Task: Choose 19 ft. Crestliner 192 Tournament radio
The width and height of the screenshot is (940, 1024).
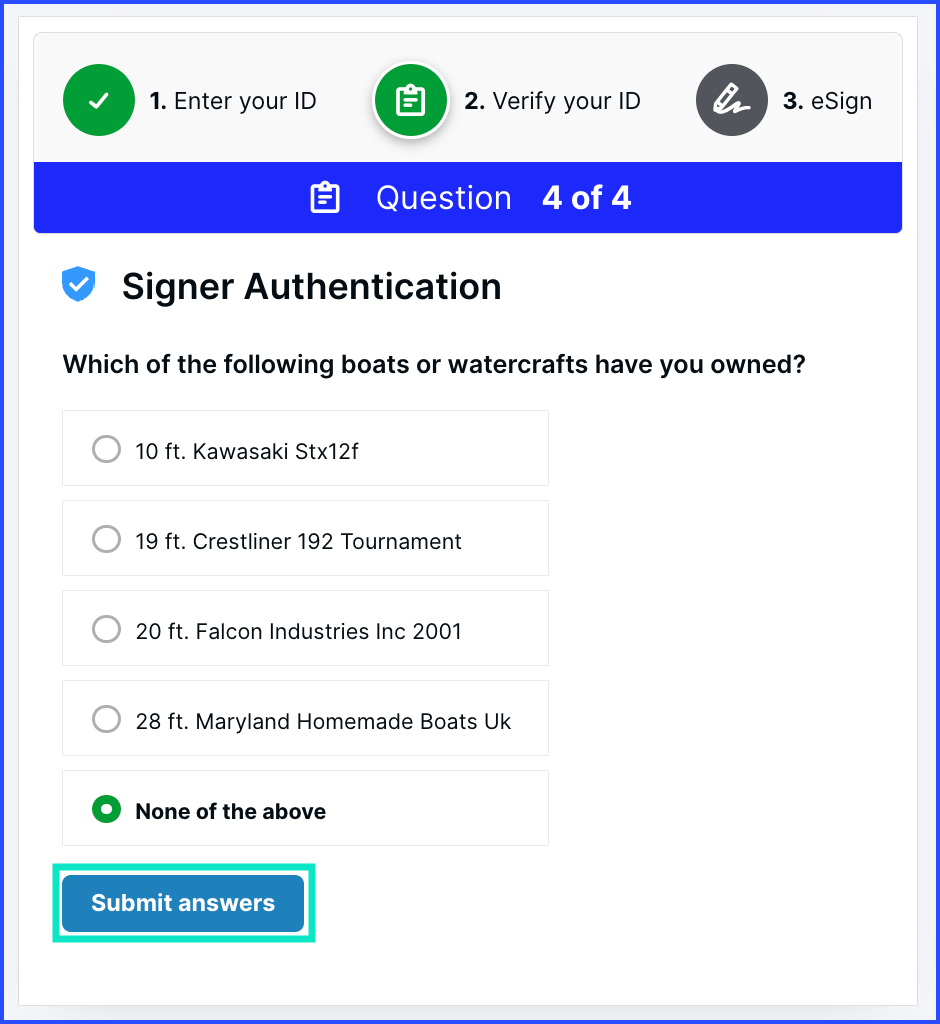Action: pos(106,539)
